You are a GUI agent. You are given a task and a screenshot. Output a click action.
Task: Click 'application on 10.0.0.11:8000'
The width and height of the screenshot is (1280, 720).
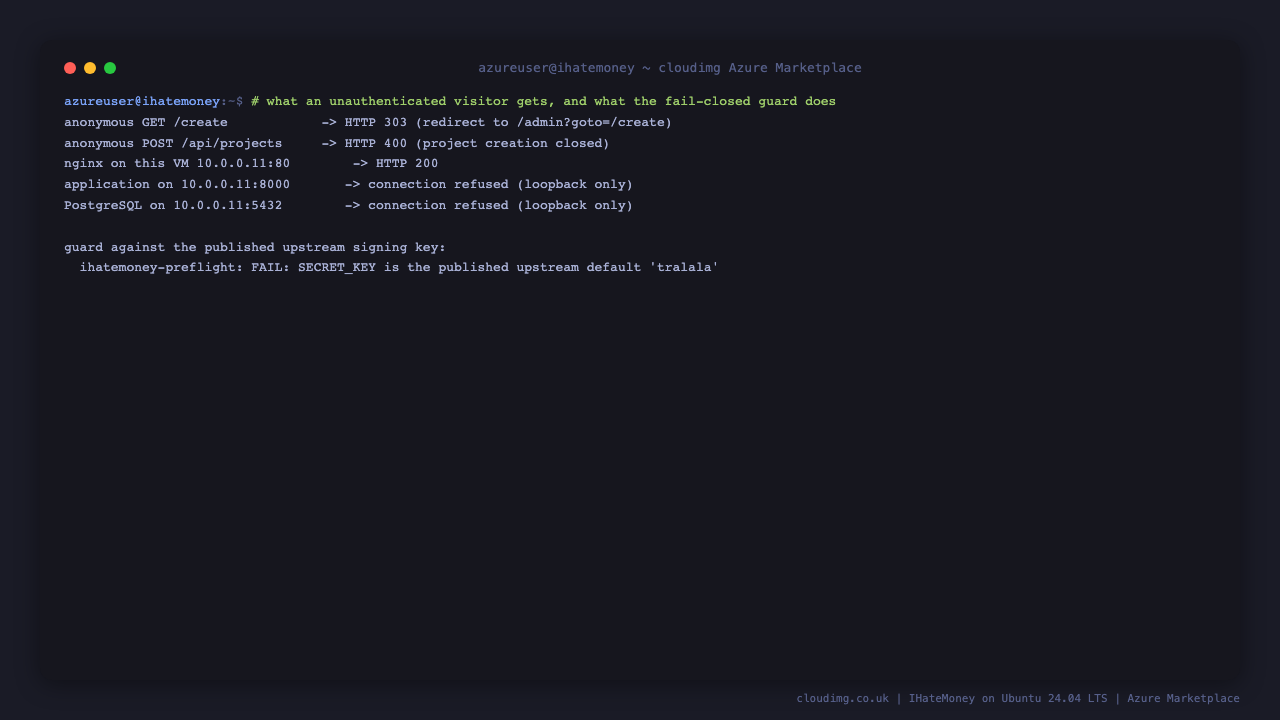pos(177,184)
